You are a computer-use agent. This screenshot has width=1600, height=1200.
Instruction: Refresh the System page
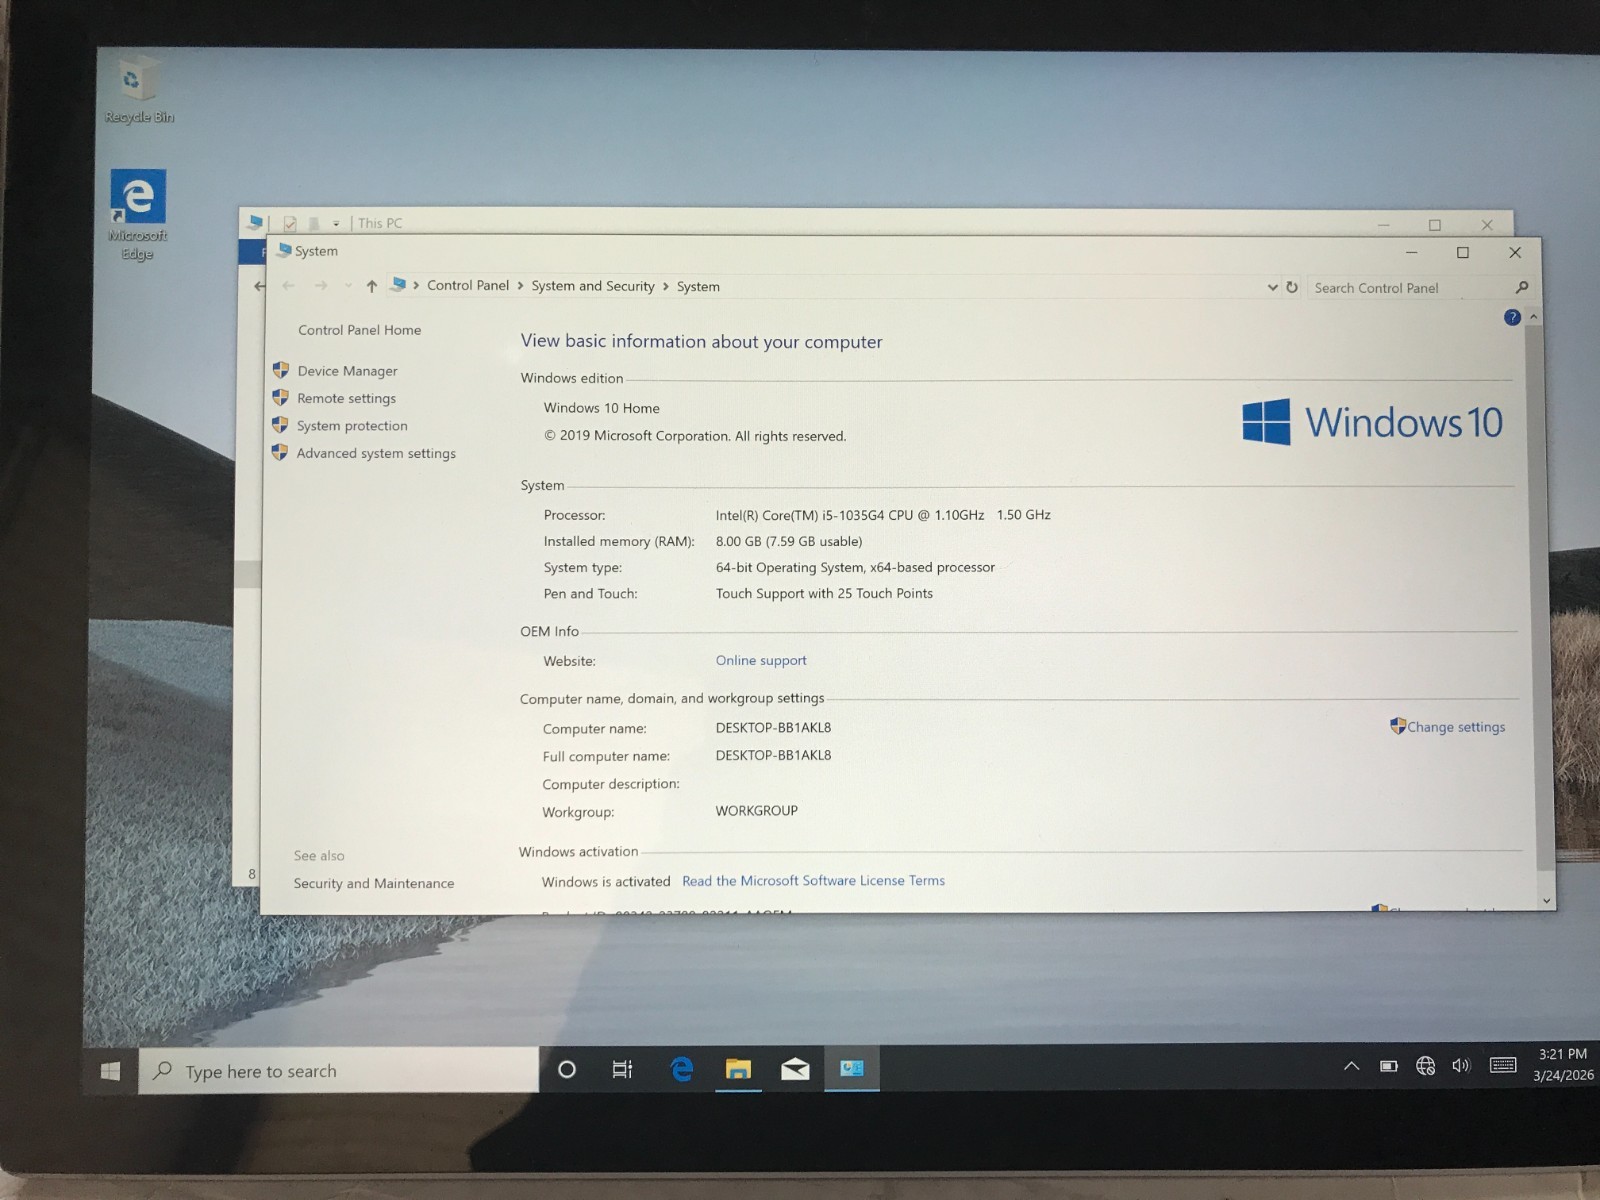tap(1292, 287)
